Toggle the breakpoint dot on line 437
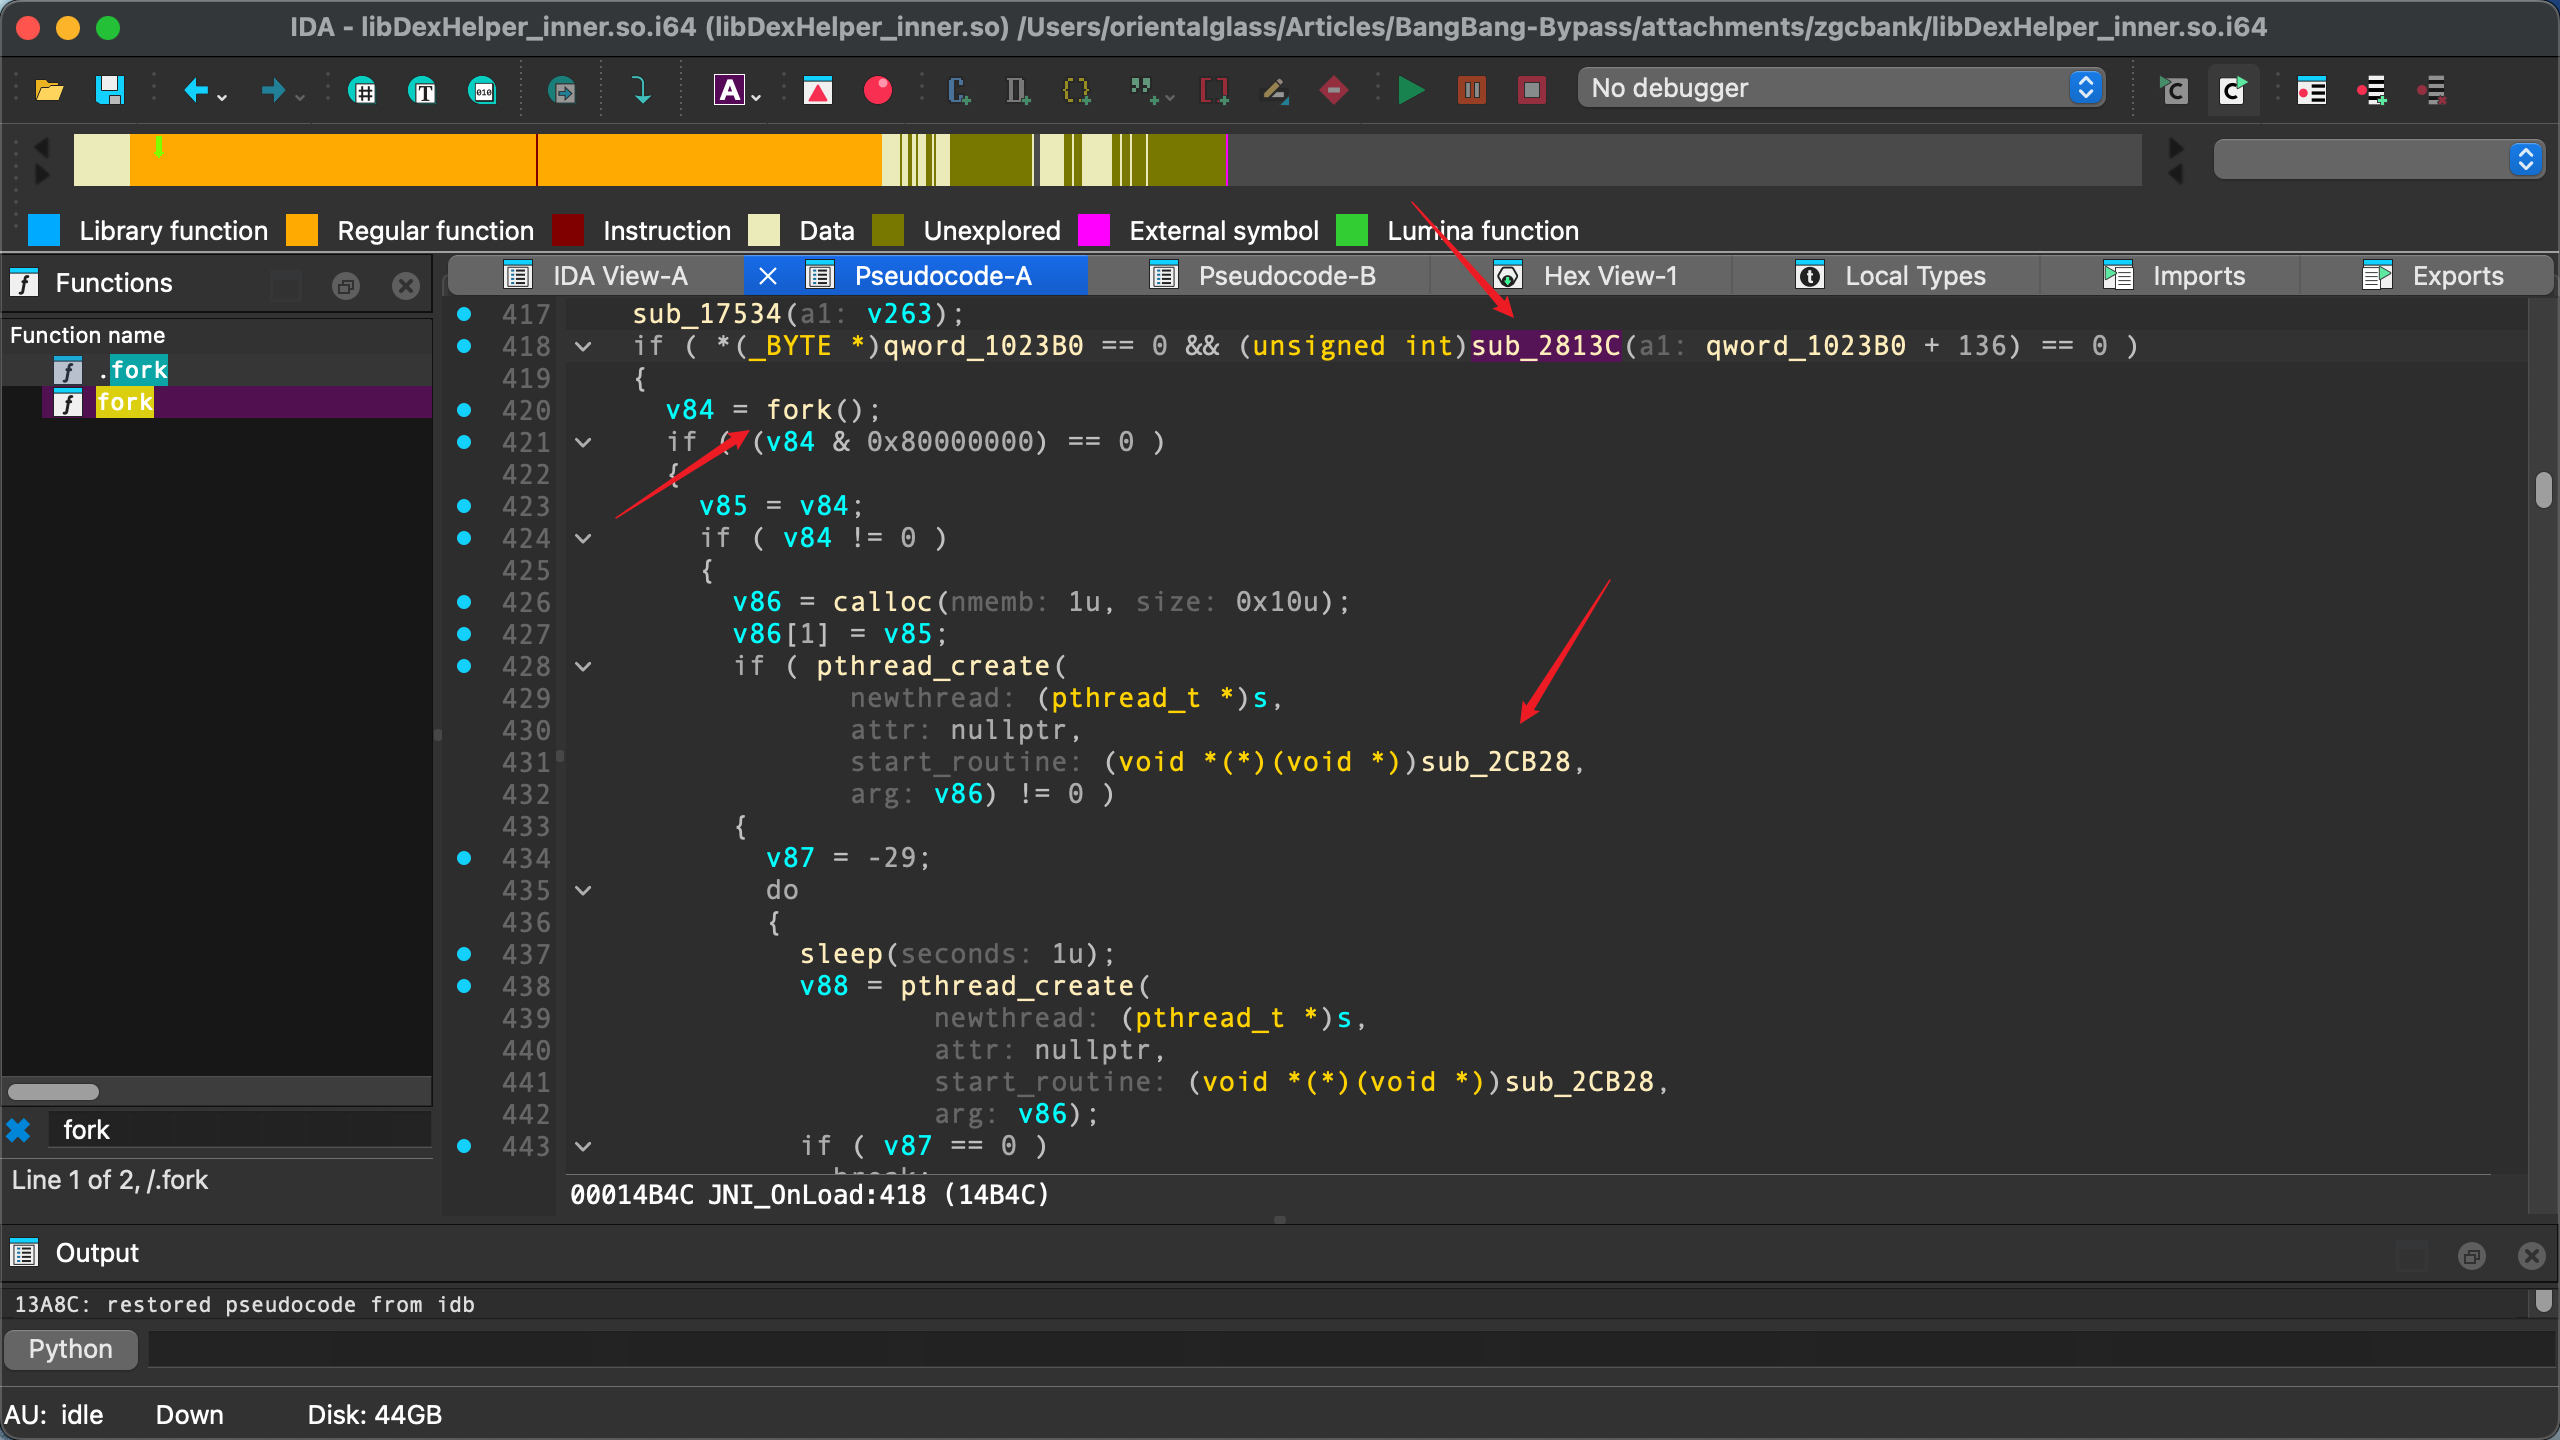 [x=464, y=954]
